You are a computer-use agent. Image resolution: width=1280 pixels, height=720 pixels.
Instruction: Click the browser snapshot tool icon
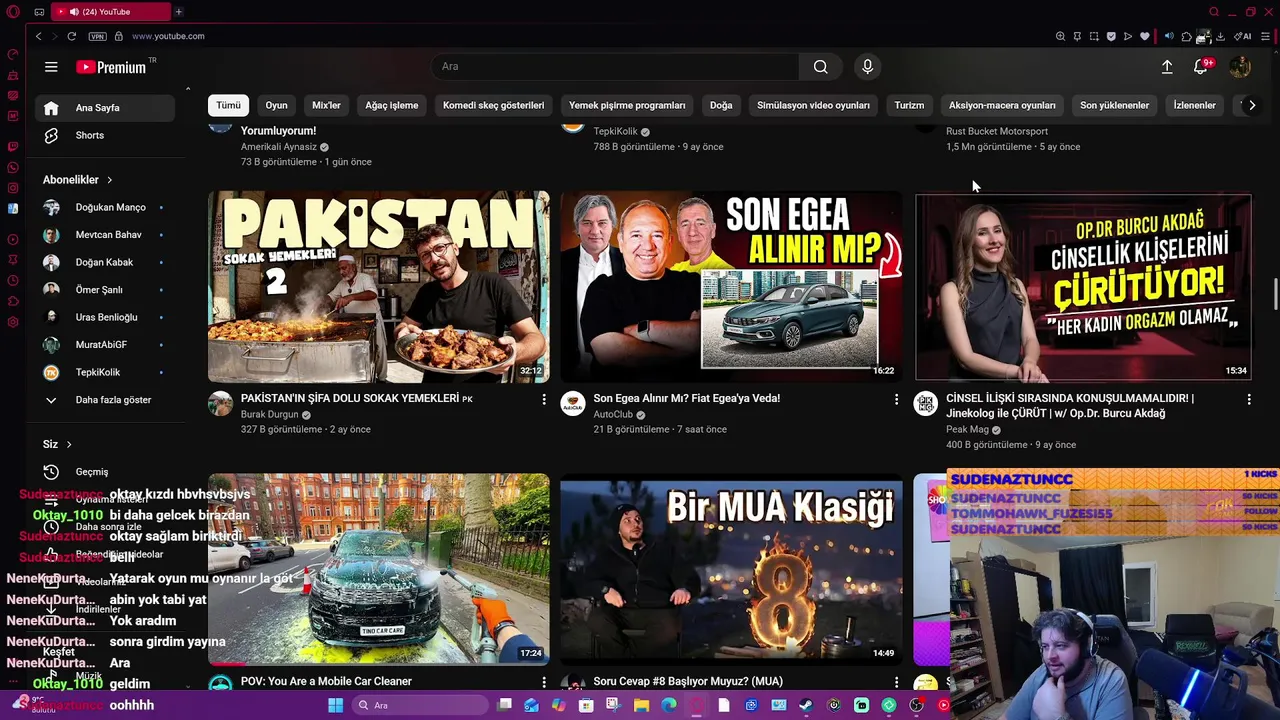(1094, 36)
